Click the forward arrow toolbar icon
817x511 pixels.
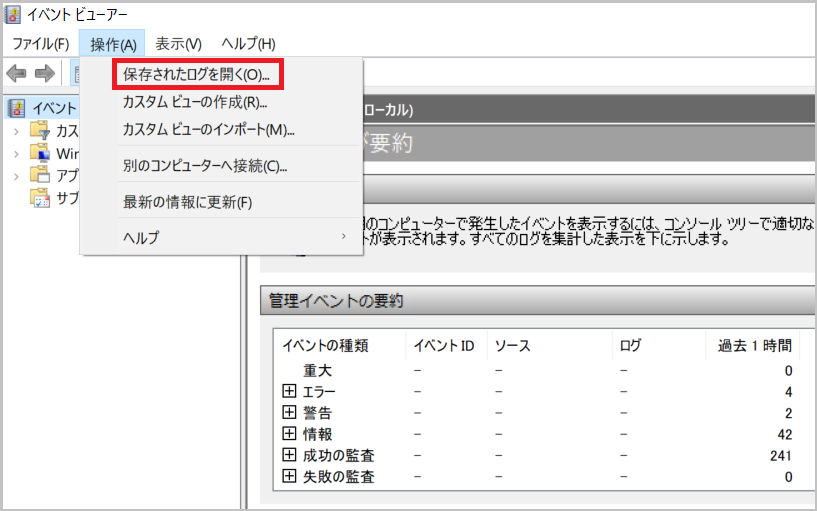click(45, 73)
